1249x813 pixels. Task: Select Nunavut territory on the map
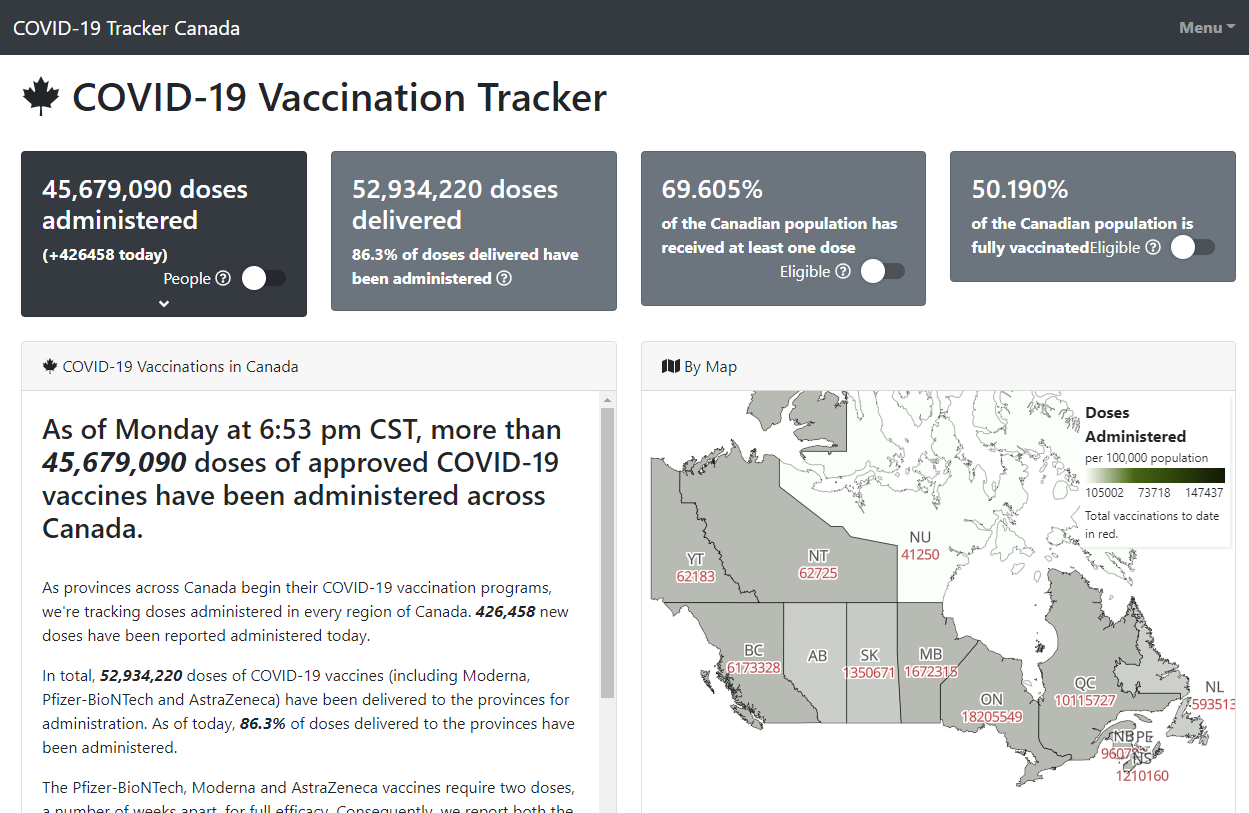(x=920, y=545)
